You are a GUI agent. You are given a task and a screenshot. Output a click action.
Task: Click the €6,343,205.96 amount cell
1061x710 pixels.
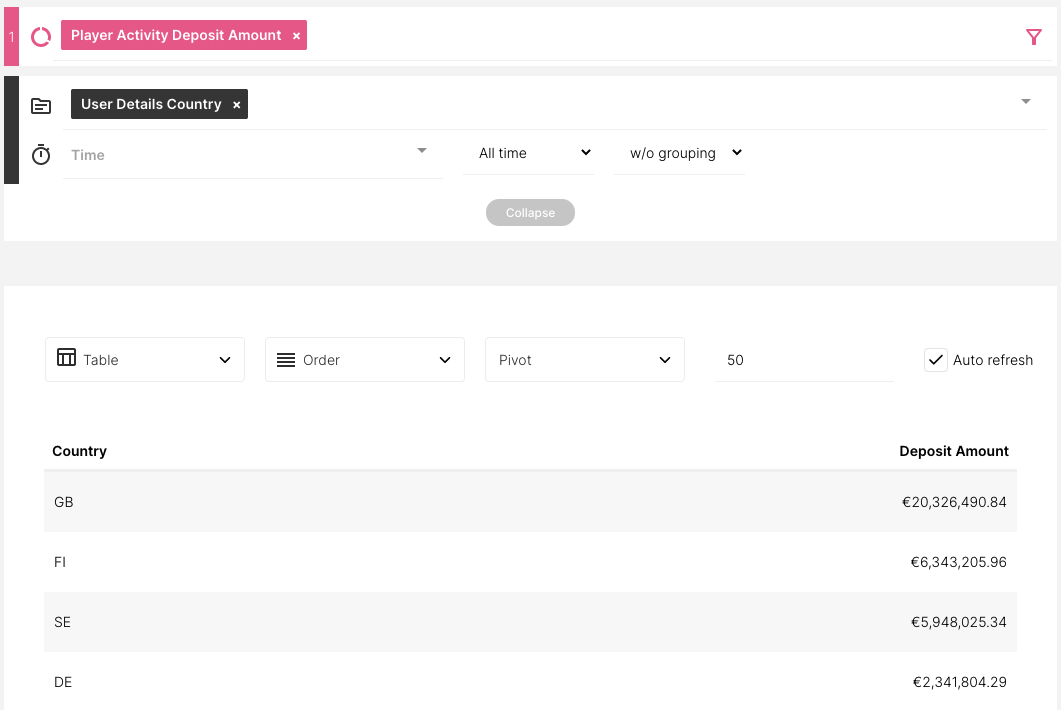pyautogui.click(x=958, y=562)
